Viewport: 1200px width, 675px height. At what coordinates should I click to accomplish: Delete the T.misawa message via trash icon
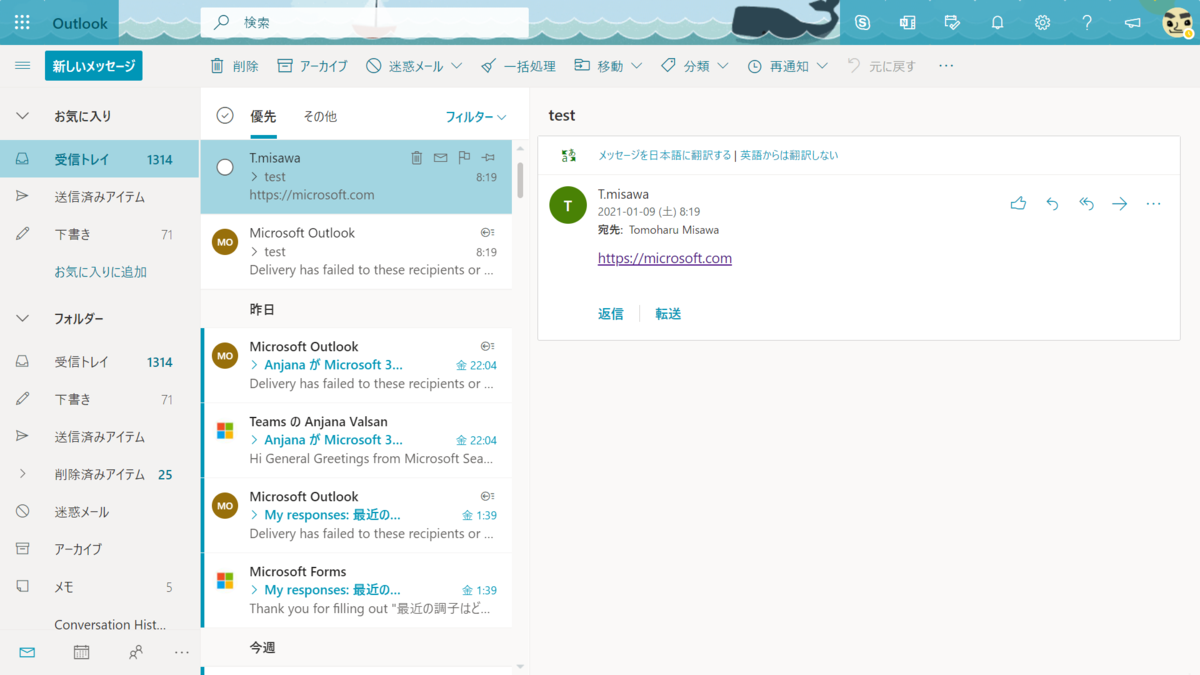tap(417, 158)
